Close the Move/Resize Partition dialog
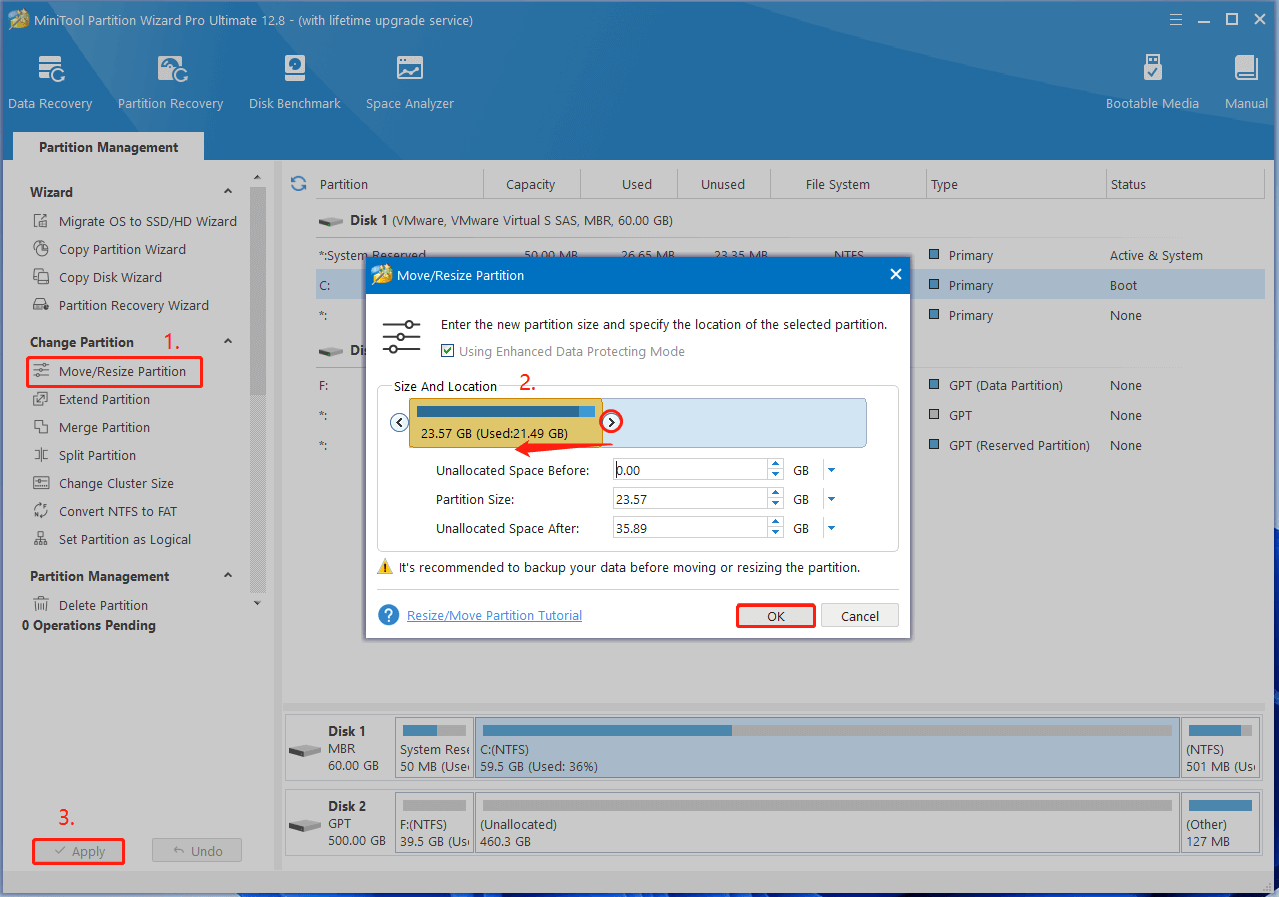This screenshot has width=1279, height=897. point(895,274)
